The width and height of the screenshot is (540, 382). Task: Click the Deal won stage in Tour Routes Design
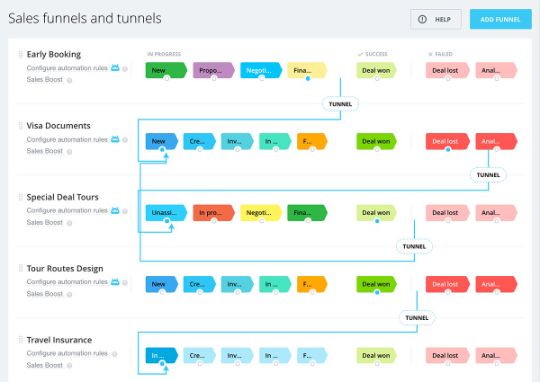point(376,284)
